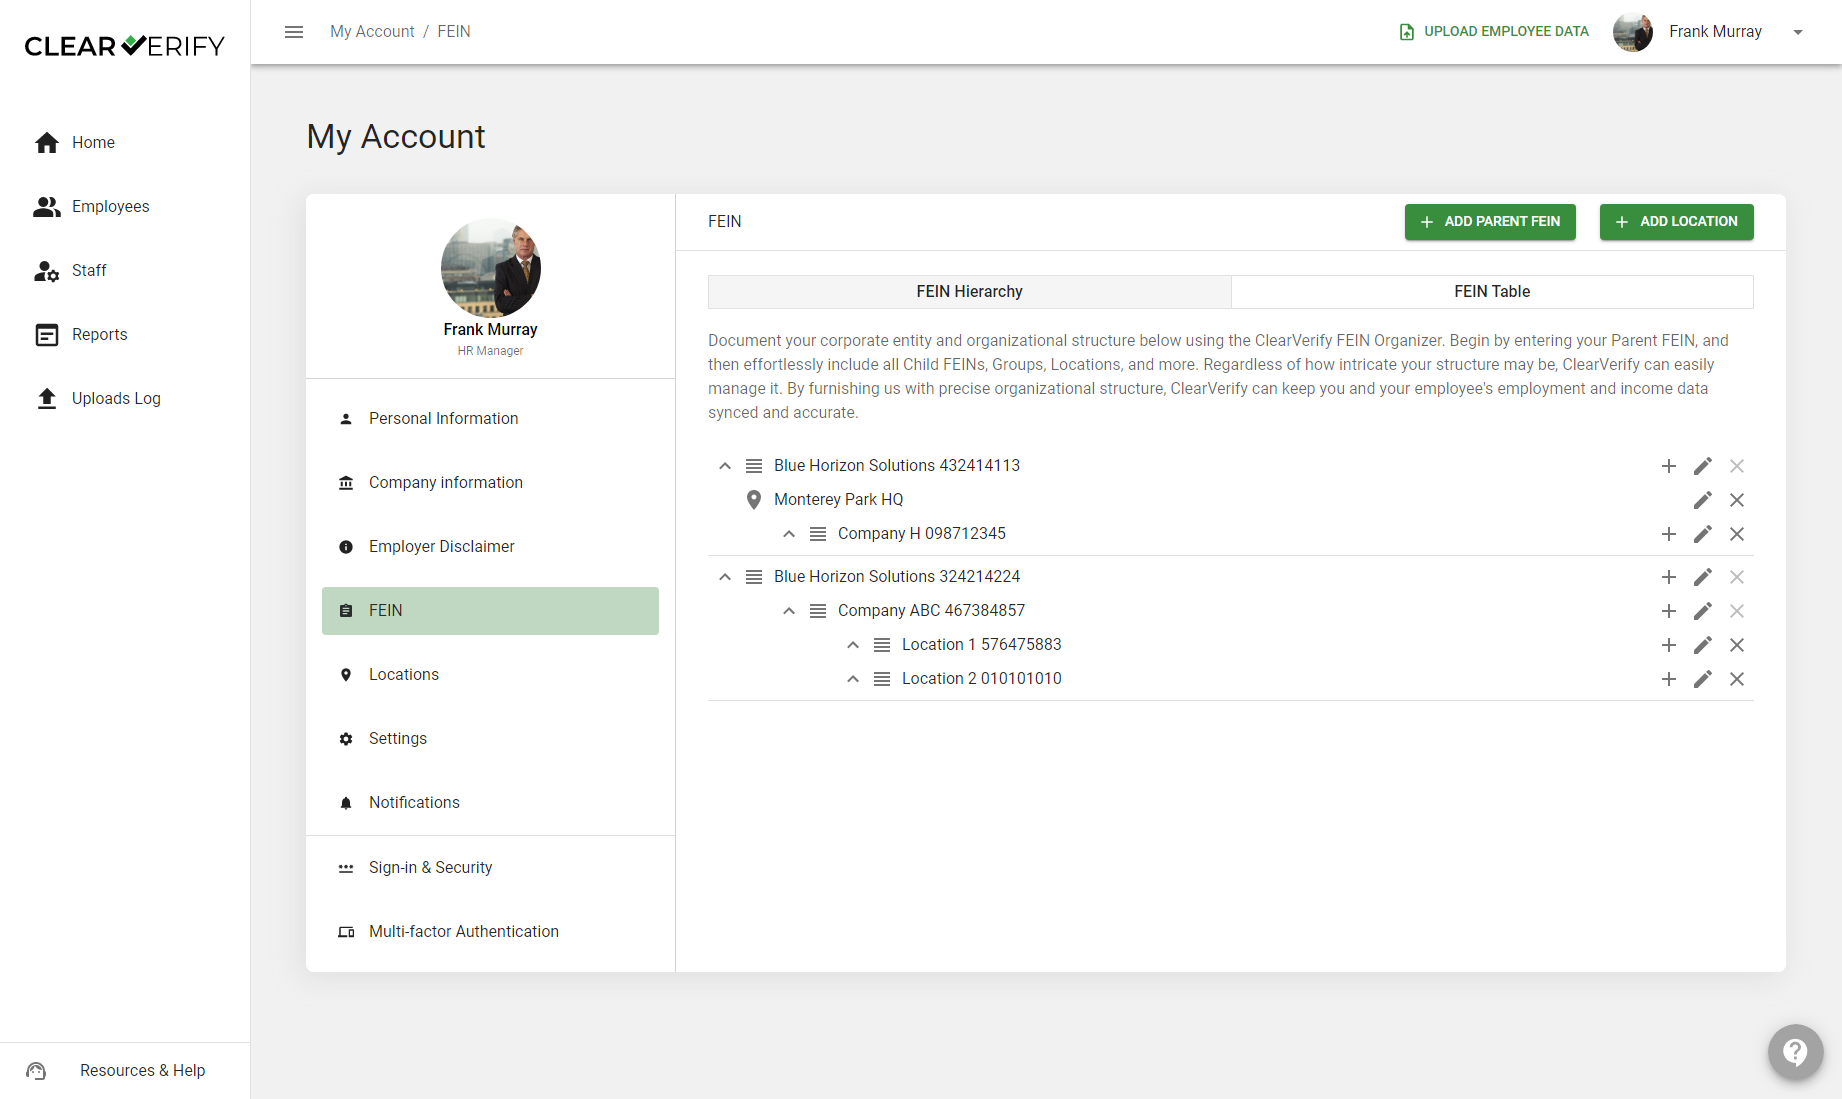Click the My Account breadcrumb

point(372,32)
